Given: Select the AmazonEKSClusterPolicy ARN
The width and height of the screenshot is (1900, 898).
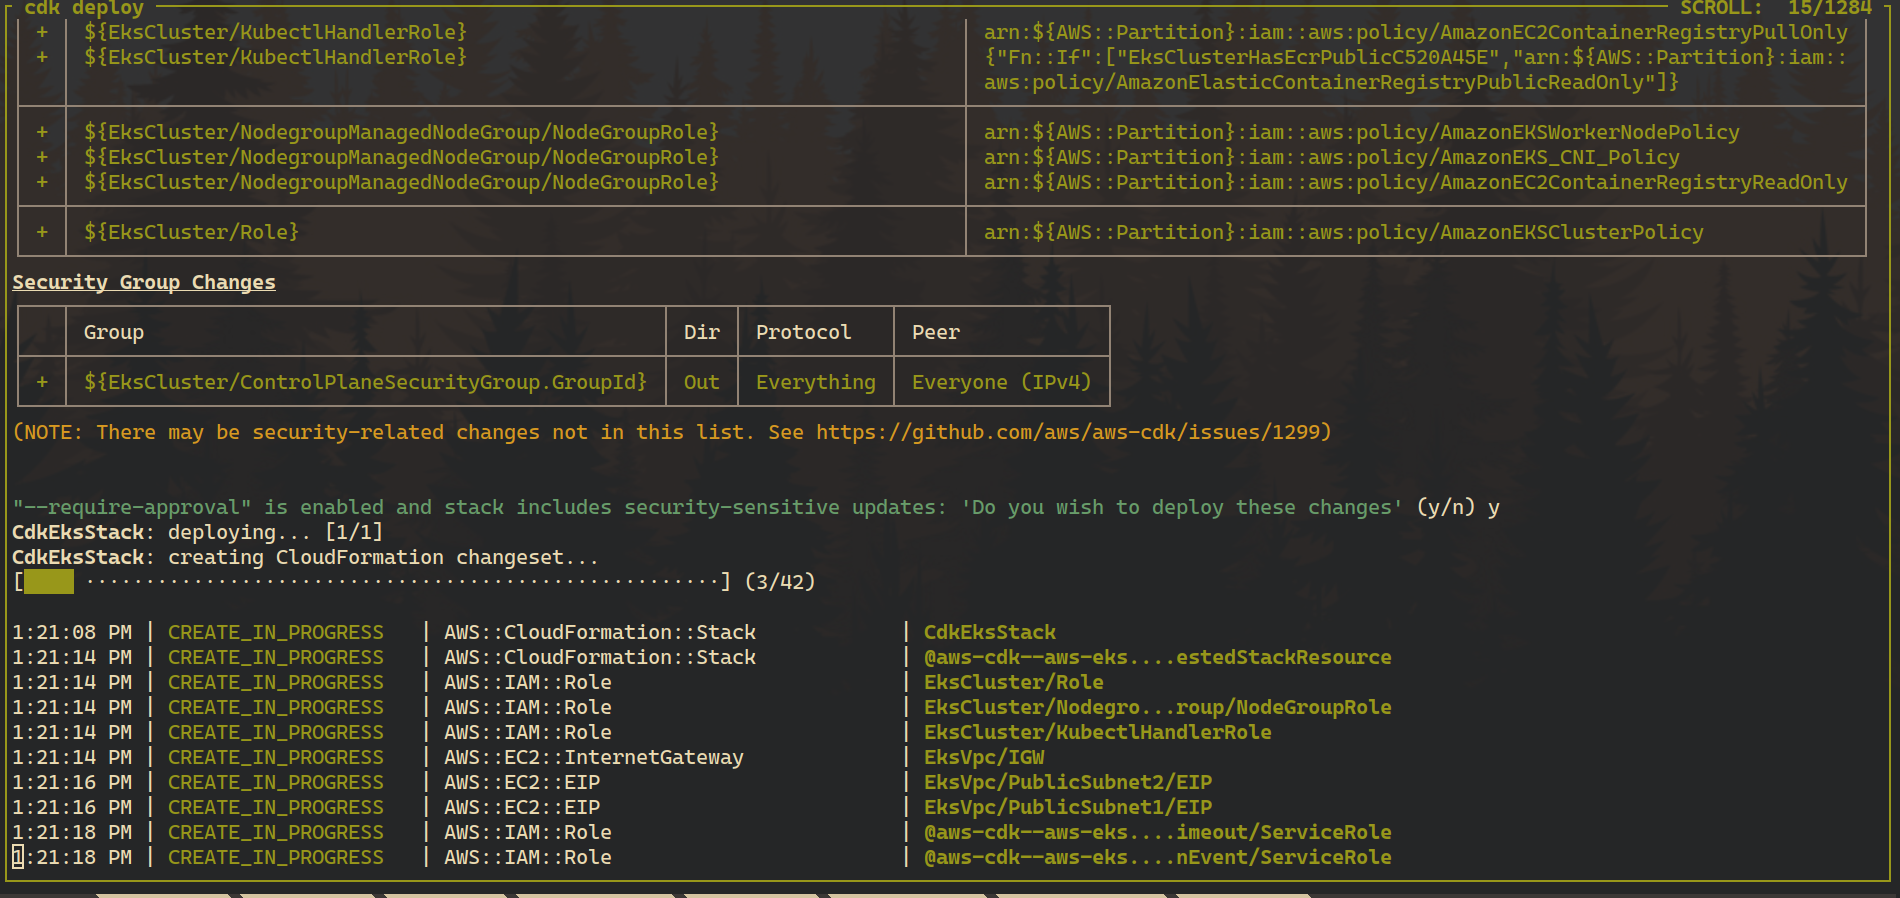Looking at the screenshot, I should coord(1344,232).
